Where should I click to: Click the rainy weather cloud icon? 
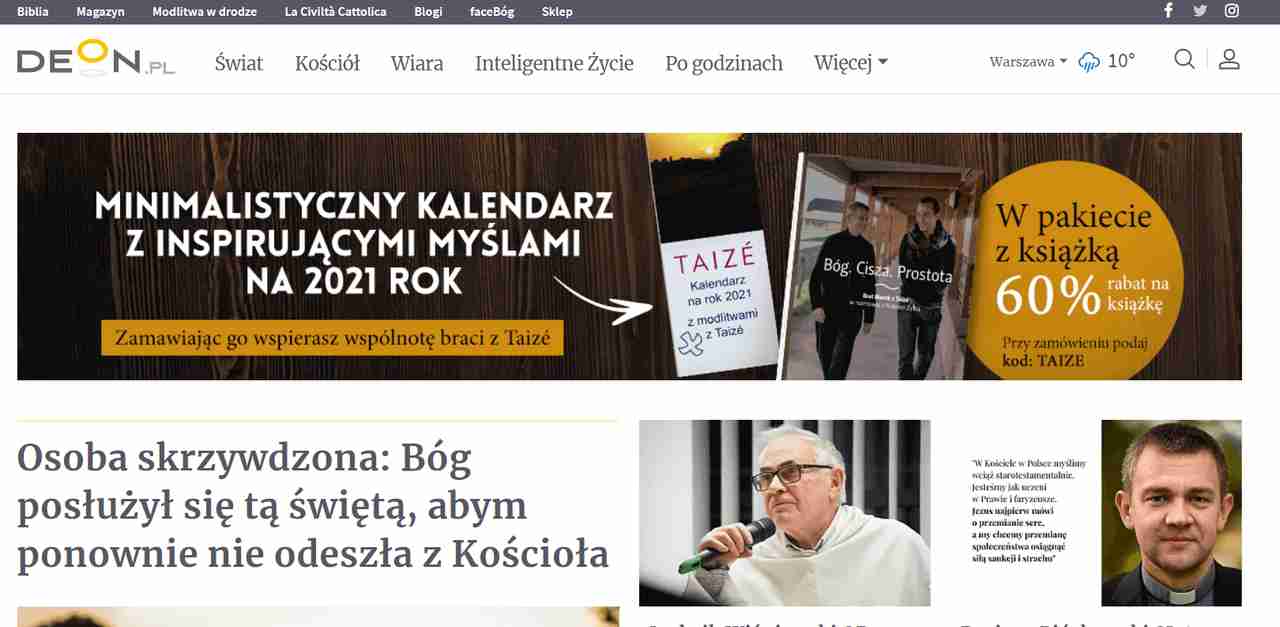[x=1089, y=62]
